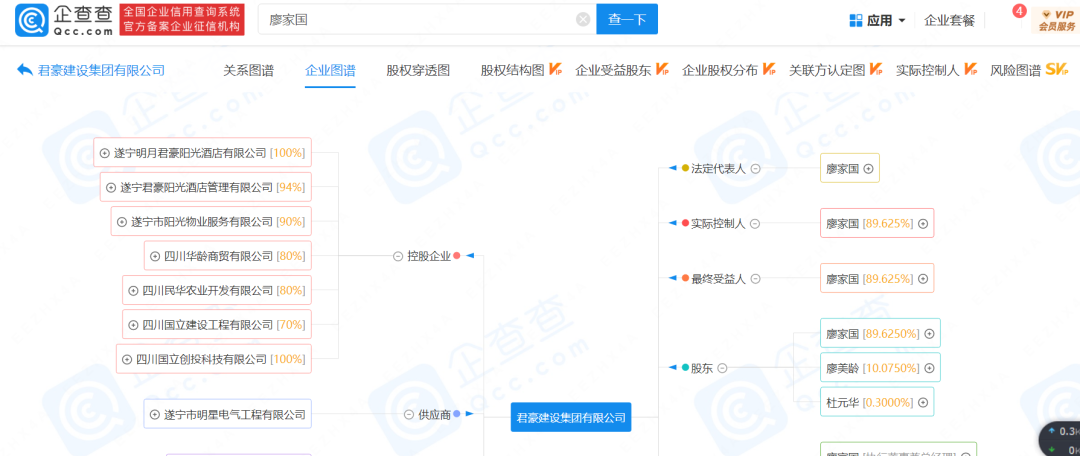Expand 遂宁市明星电气工程有限公司 node plus icon

[155, 415]
